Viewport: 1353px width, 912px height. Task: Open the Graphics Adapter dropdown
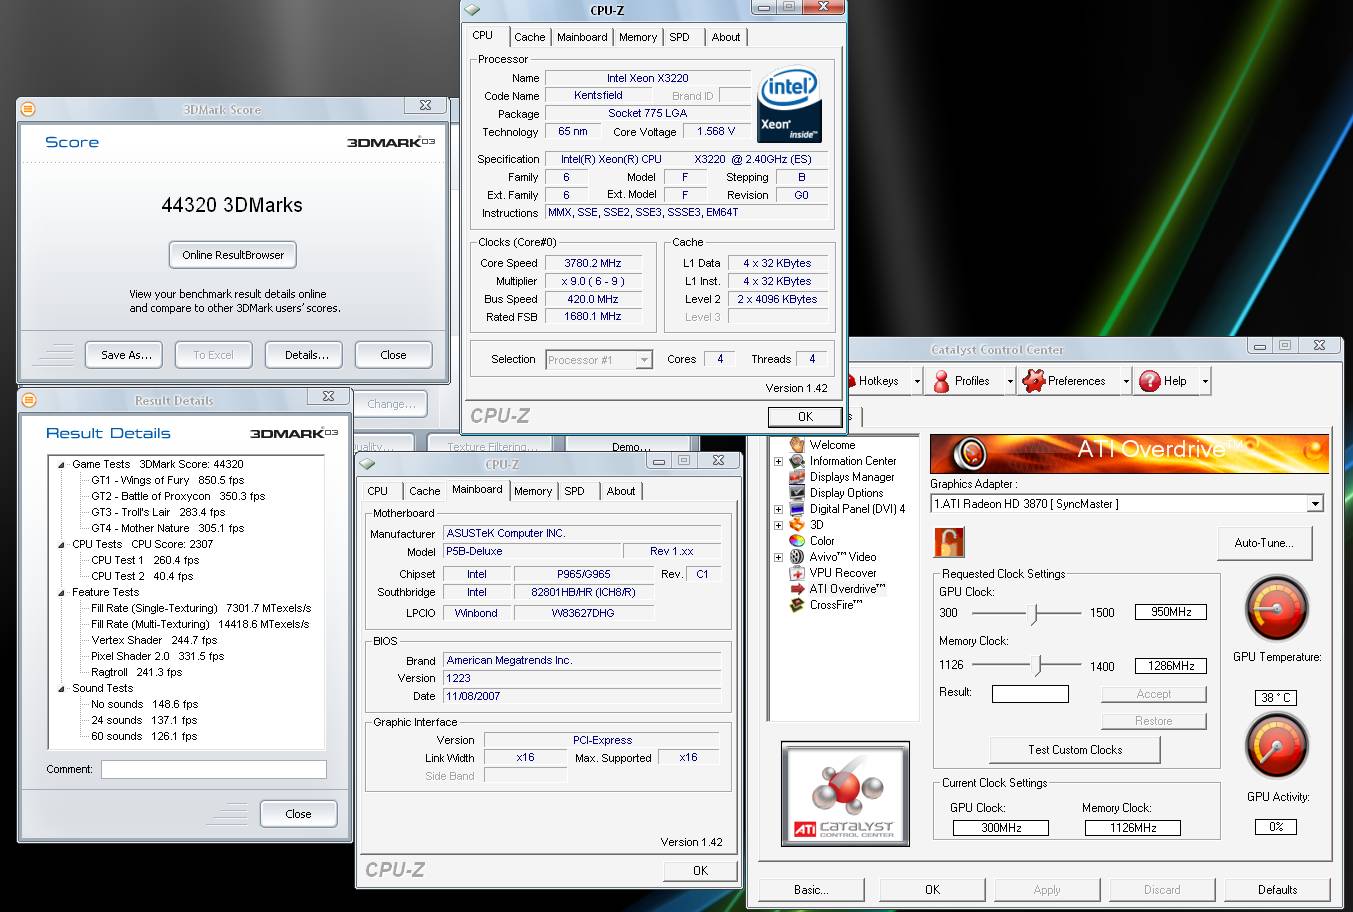pyautogui.click(x=1315, y=504)
